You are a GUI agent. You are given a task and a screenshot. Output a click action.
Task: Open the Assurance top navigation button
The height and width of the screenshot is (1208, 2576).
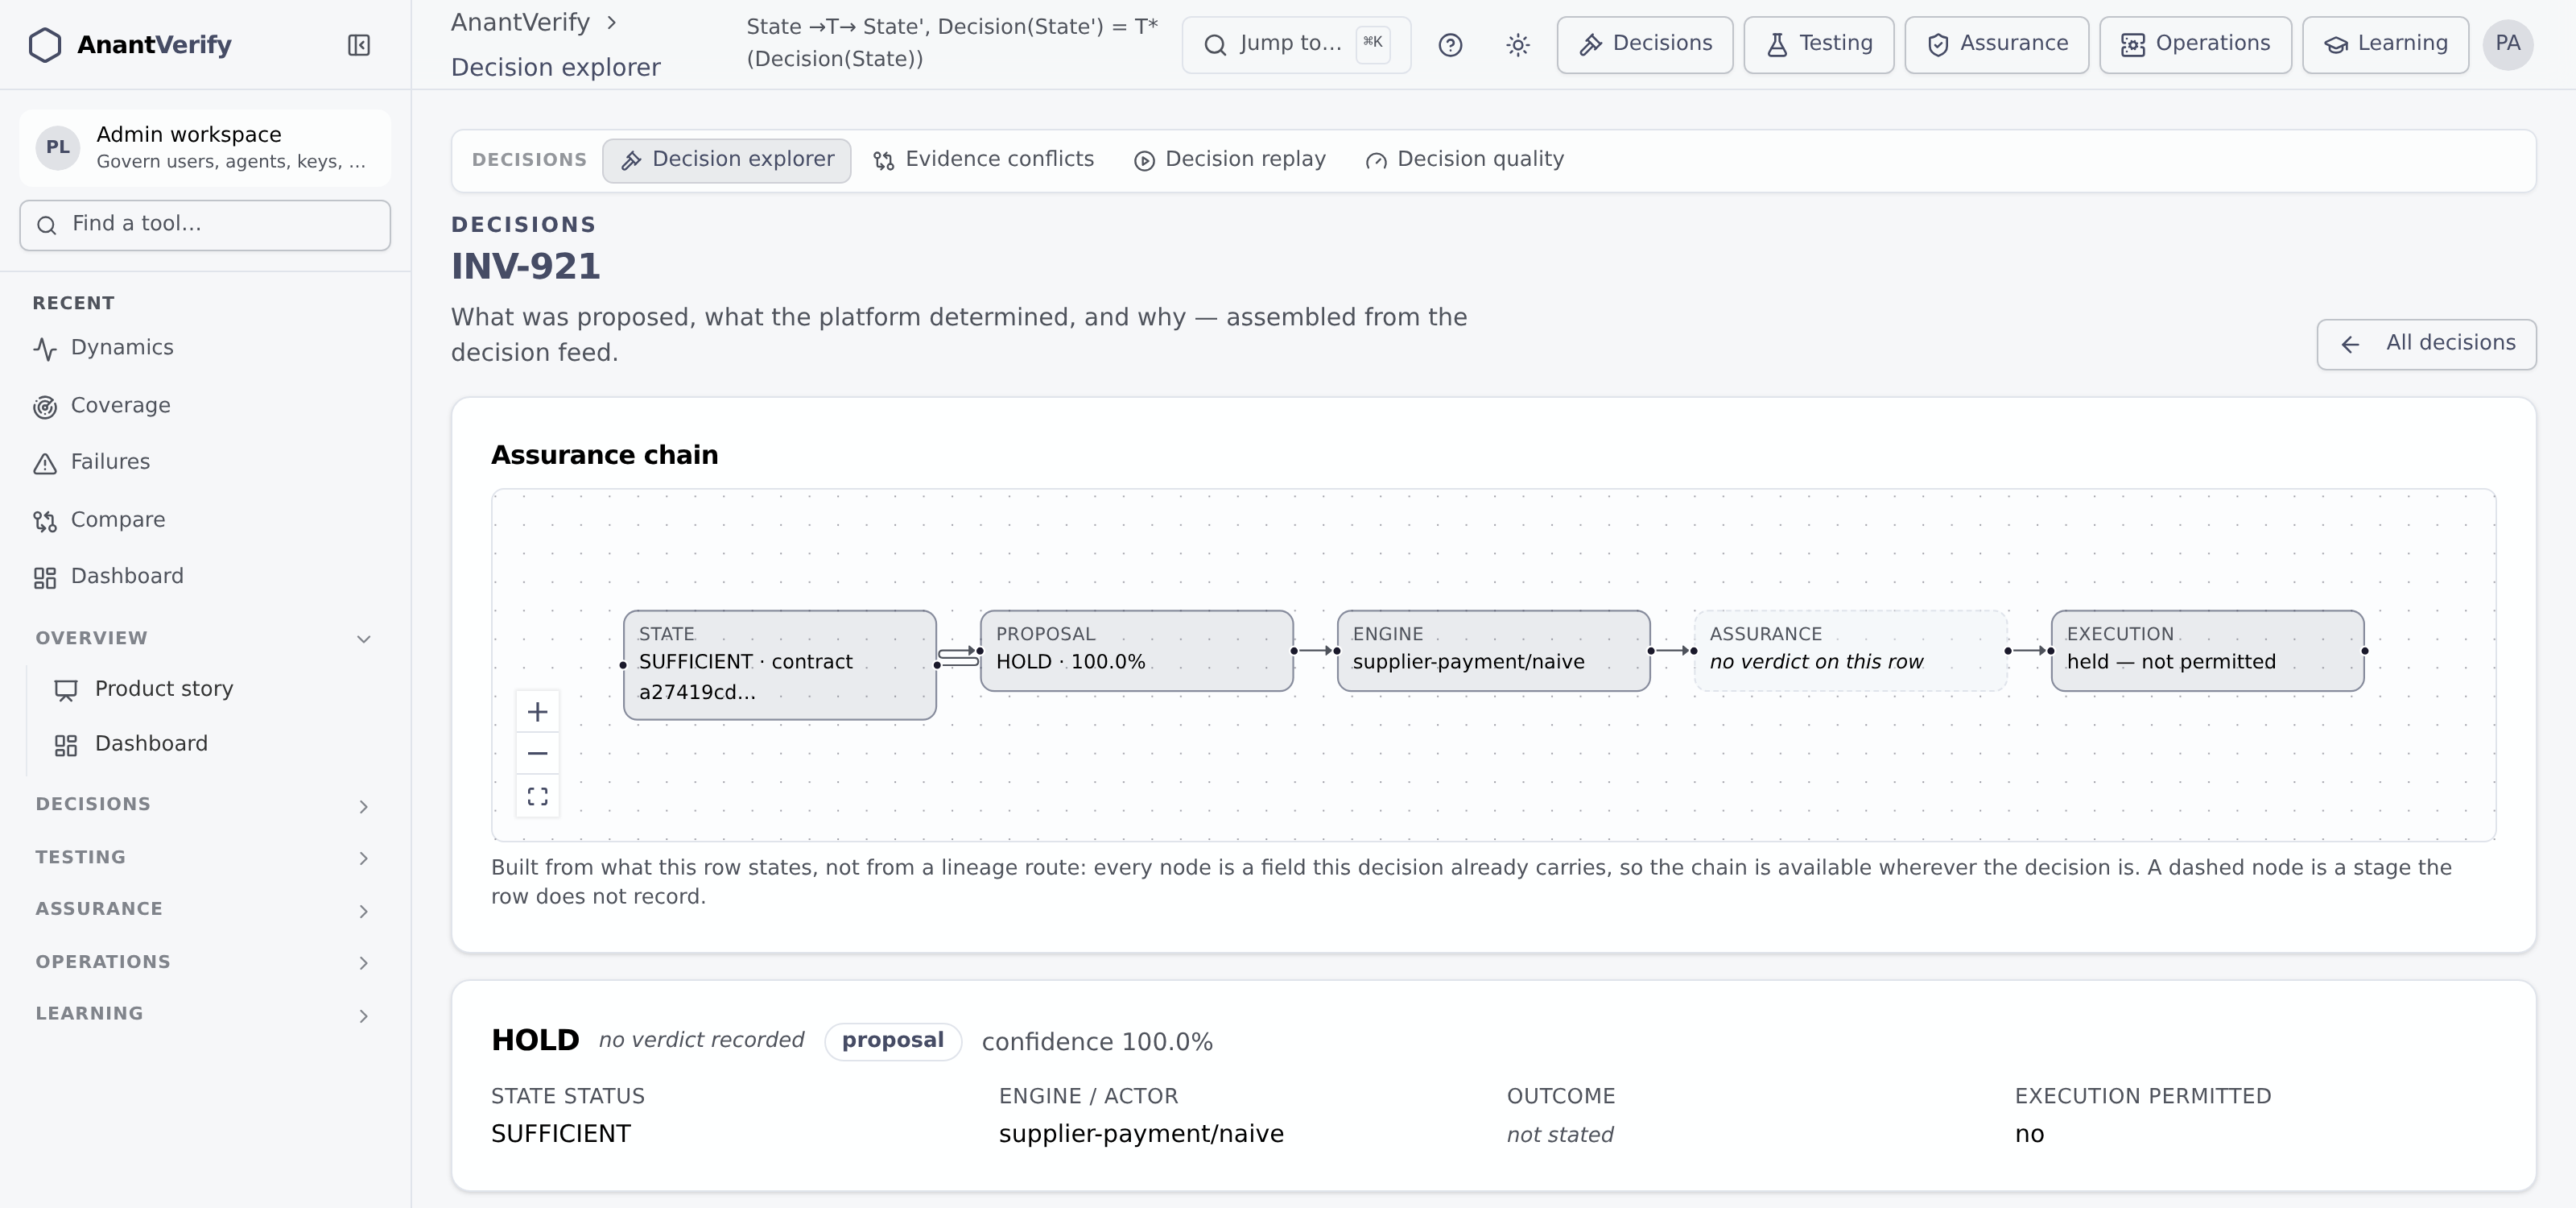[1997, 45]
